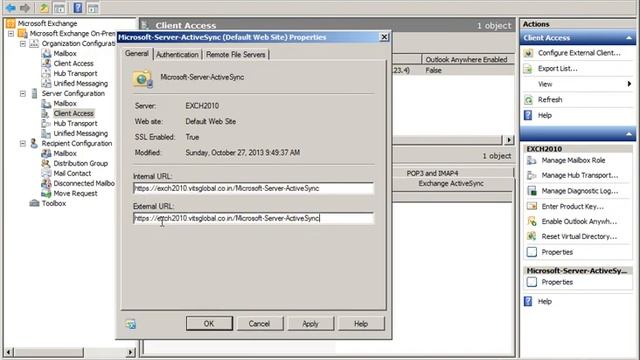Select Microsoft Exchange root node
Screen dimensions: 640x360
click(x=47, y=23)
